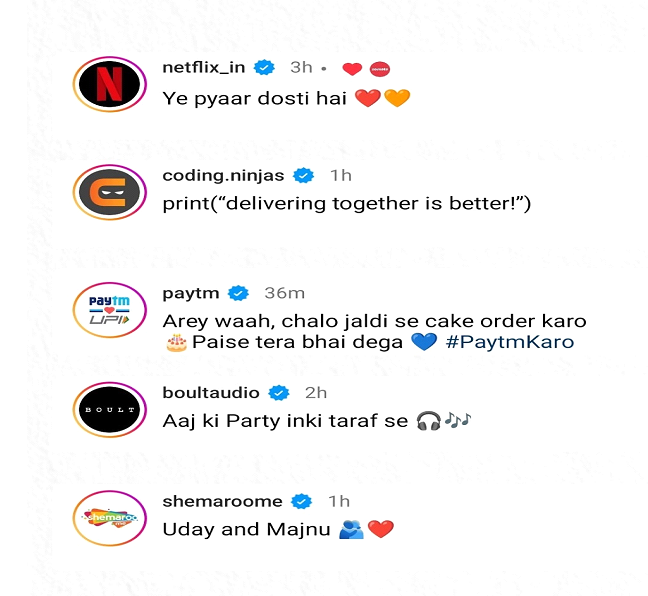
Task: Open the BOULT black profile avatar
Action: (x=110, y=410)
